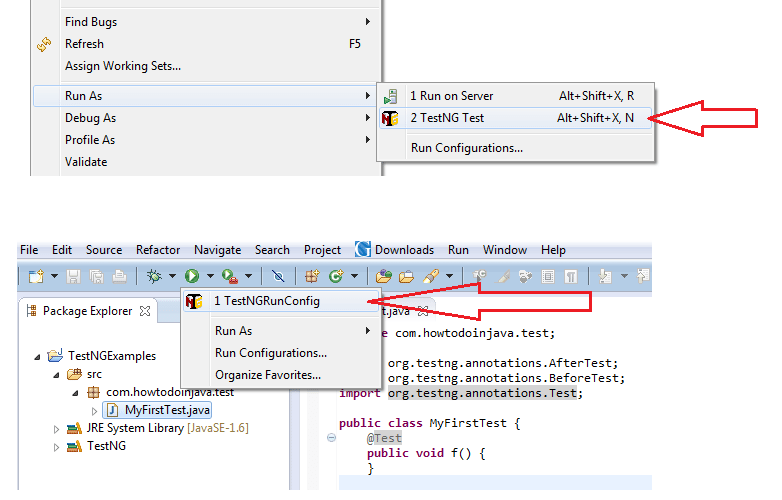Click the Open Type toolbar icon
Screen dimensions: 782x500
click(x=384, y=276)
